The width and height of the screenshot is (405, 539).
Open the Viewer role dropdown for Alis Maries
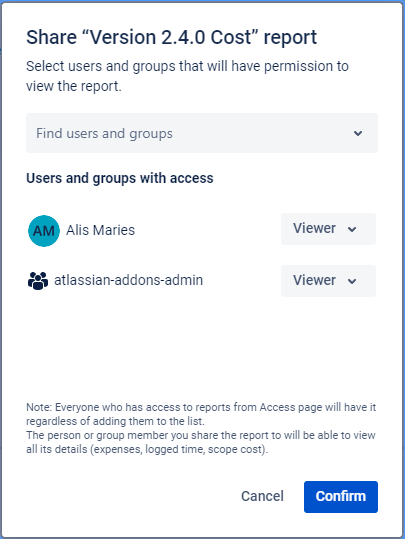point(328,229)
